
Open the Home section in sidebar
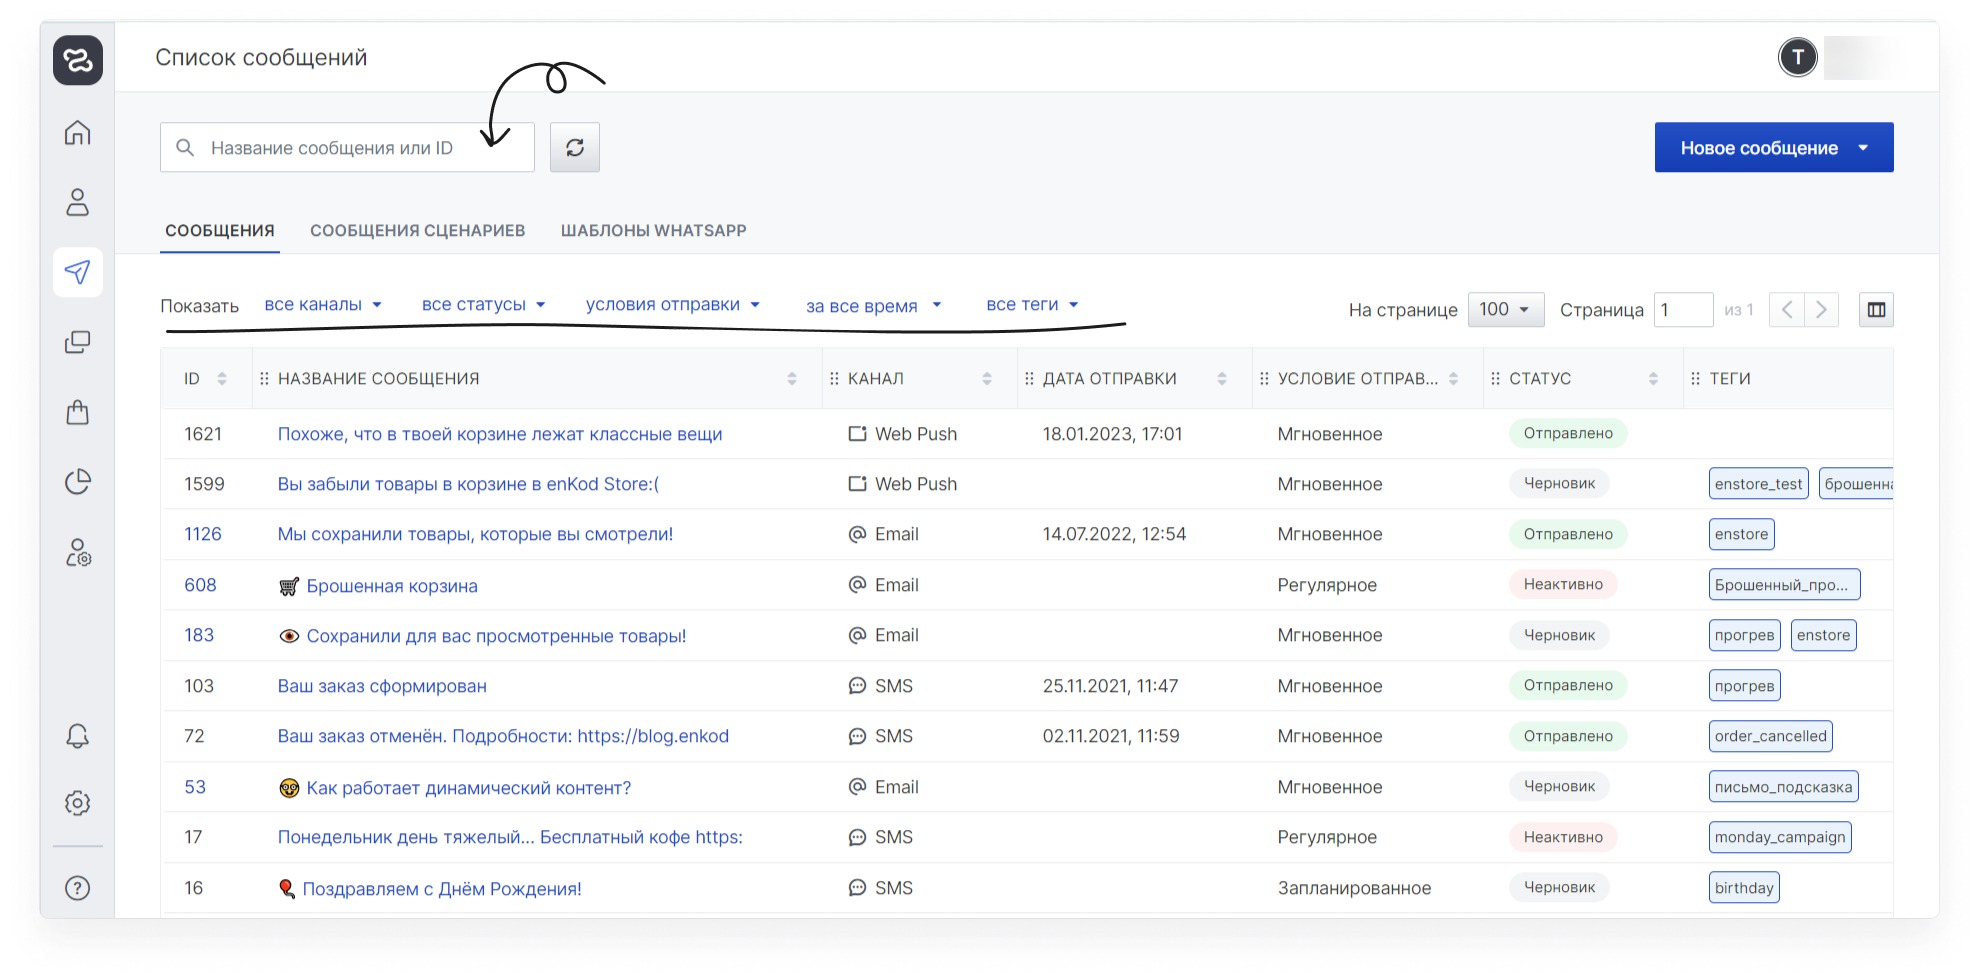coord(78,133)
